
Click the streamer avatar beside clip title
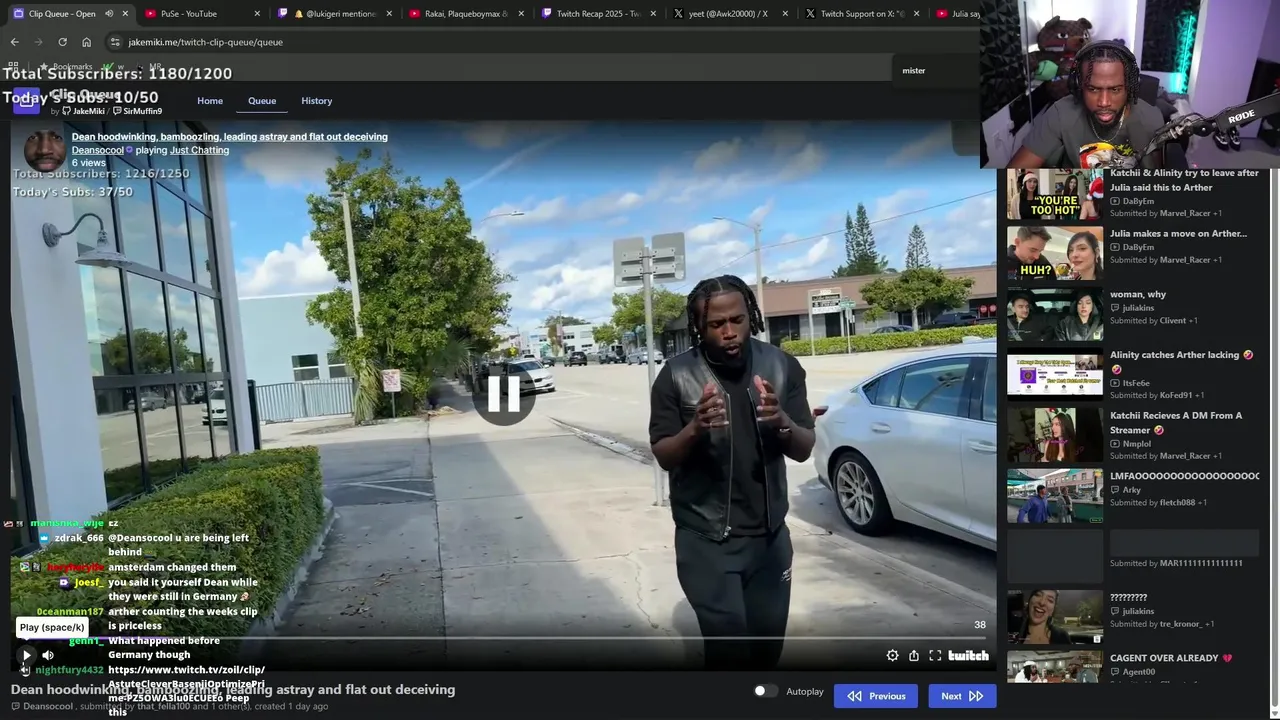[45, 150]
